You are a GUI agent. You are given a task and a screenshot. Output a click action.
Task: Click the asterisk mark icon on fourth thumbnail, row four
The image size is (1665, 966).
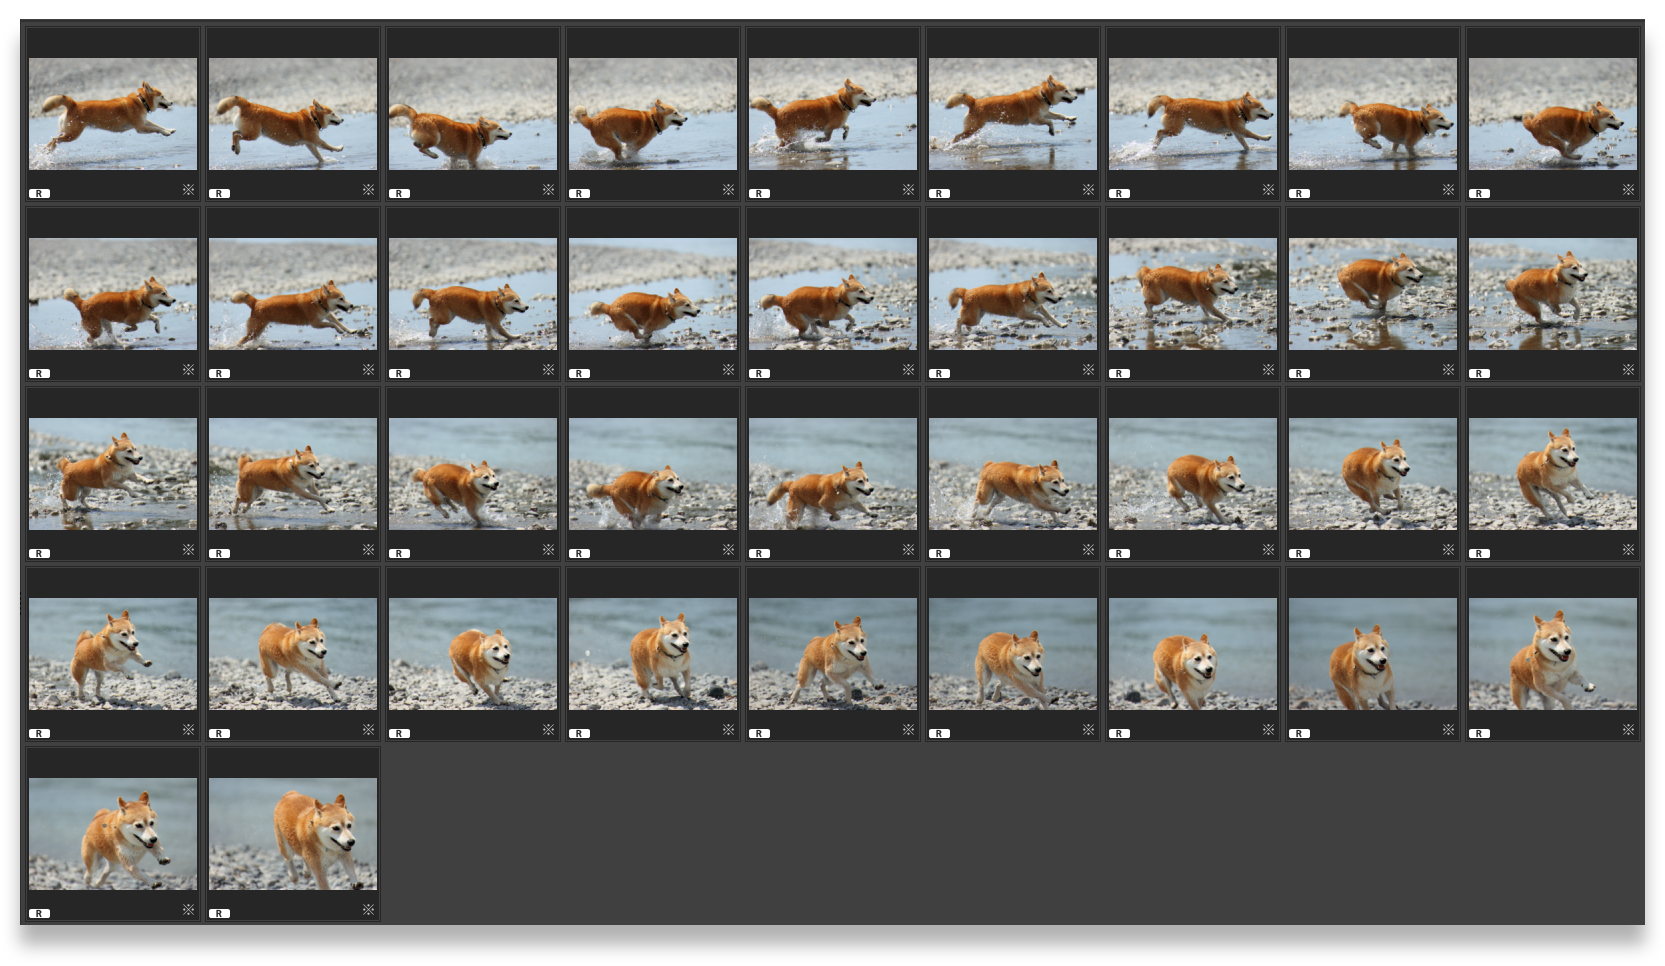tap(728, 729)
